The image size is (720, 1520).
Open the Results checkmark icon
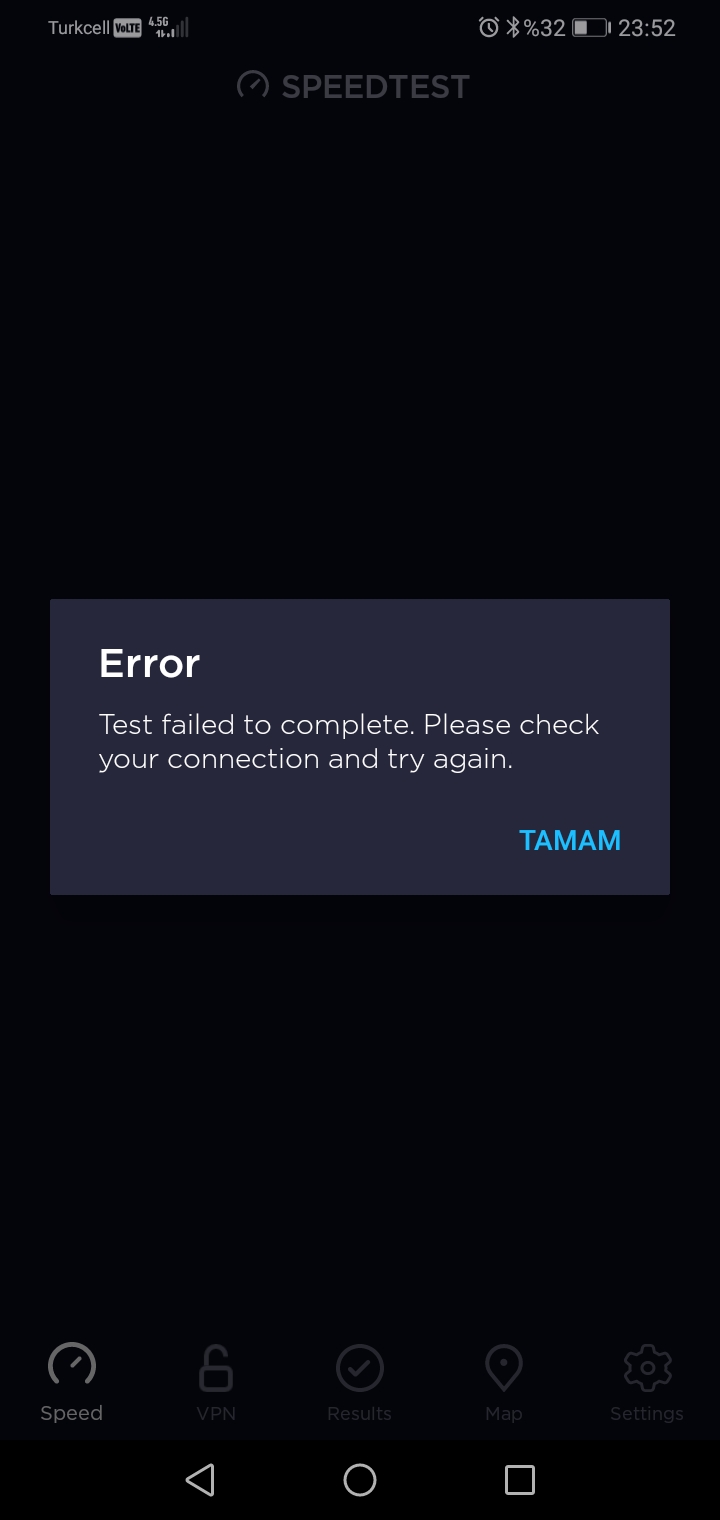(x=360, y=1368)
